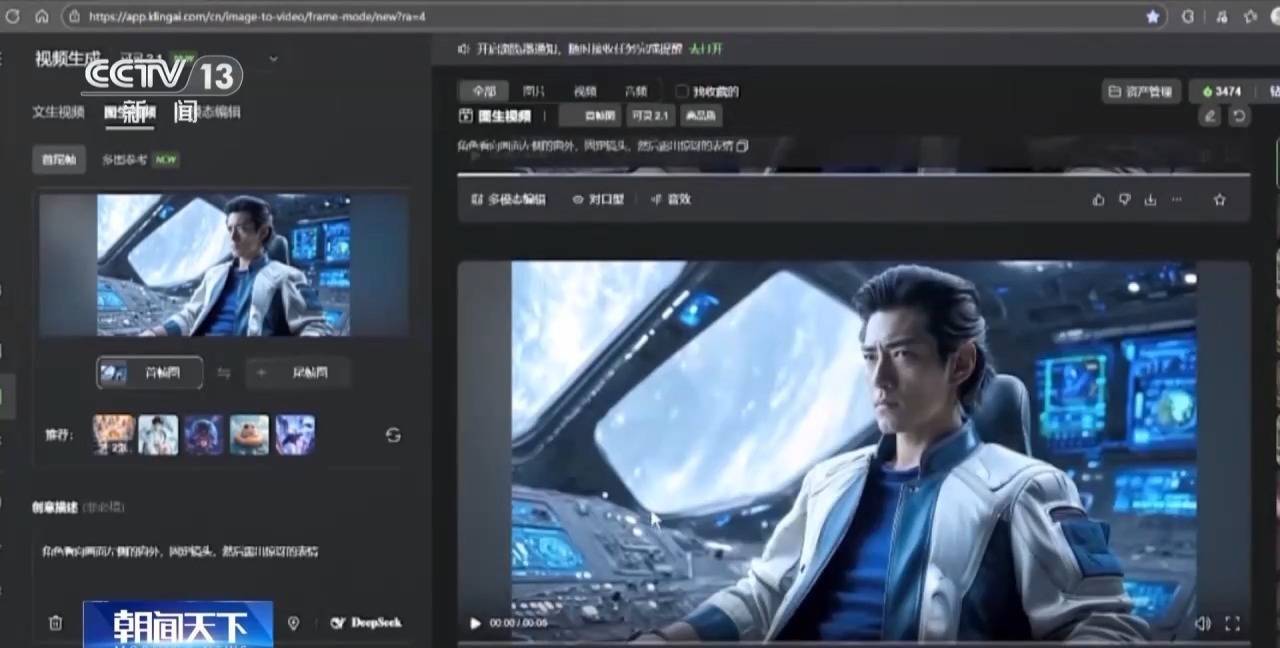Open the 视频生成 model version dropdown
Screen dimensions: 1280x648
click(273, 59)
